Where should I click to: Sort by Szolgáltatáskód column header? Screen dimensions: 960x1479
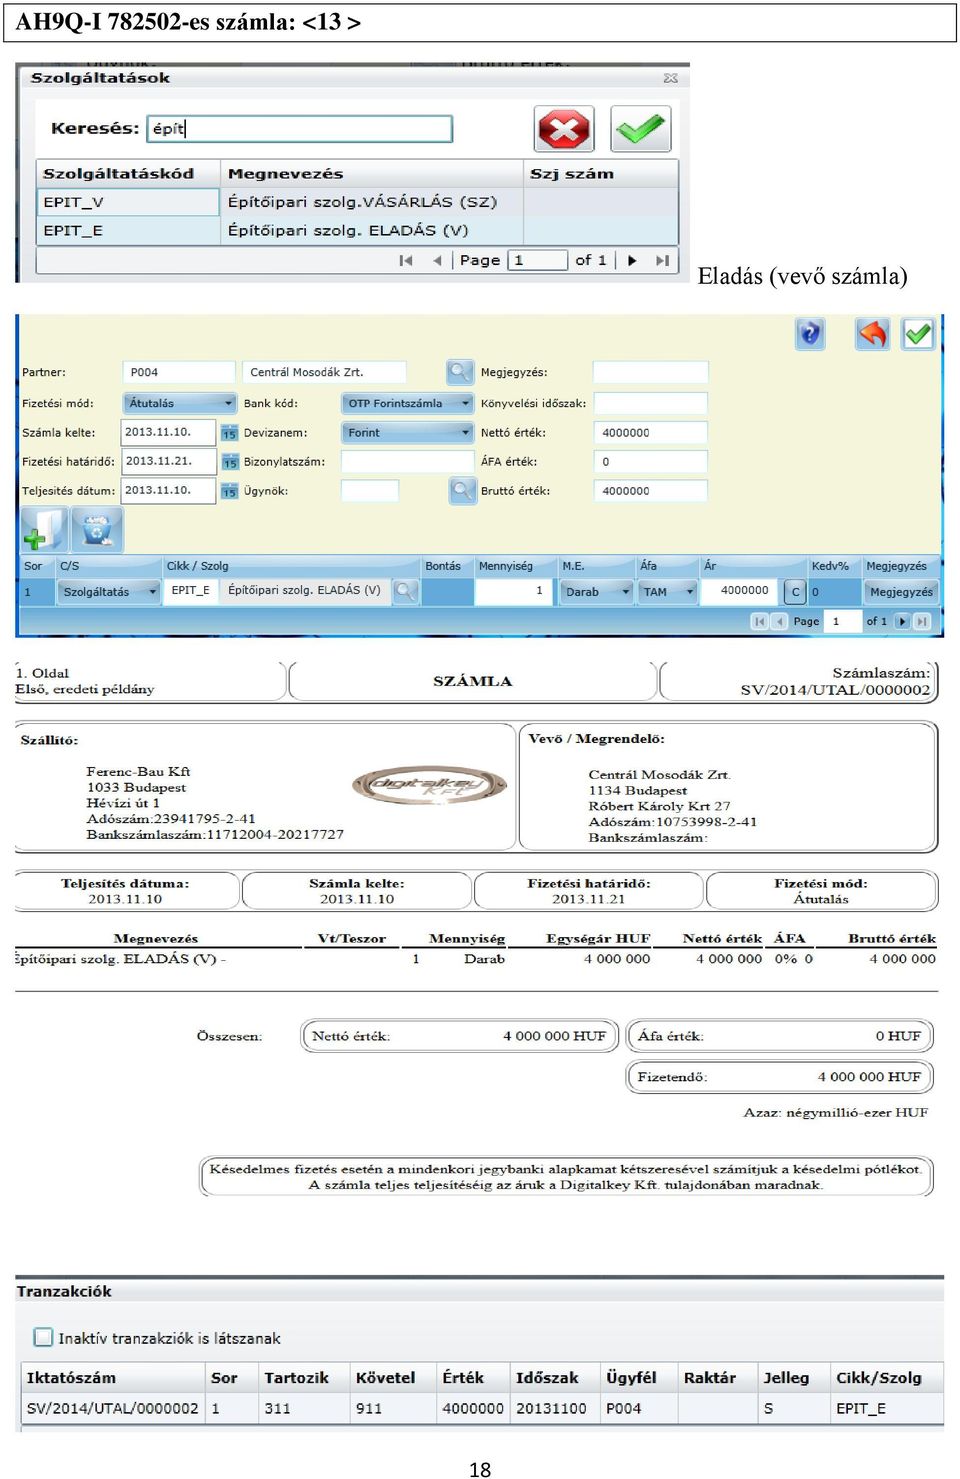coord(128,174)
